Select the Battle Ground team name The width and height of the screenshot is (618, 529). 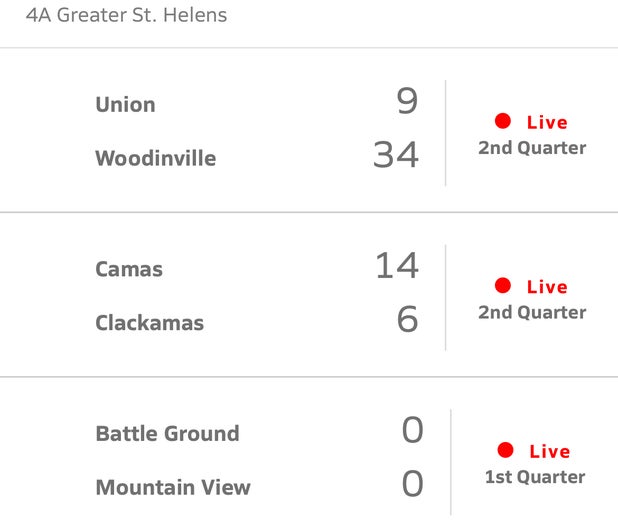click(x=168, y=434)
